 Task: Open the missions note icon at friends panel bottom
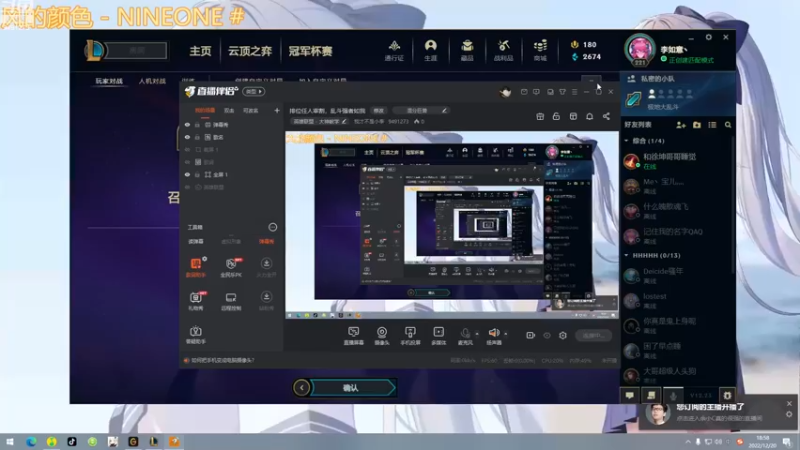(652, 395)
